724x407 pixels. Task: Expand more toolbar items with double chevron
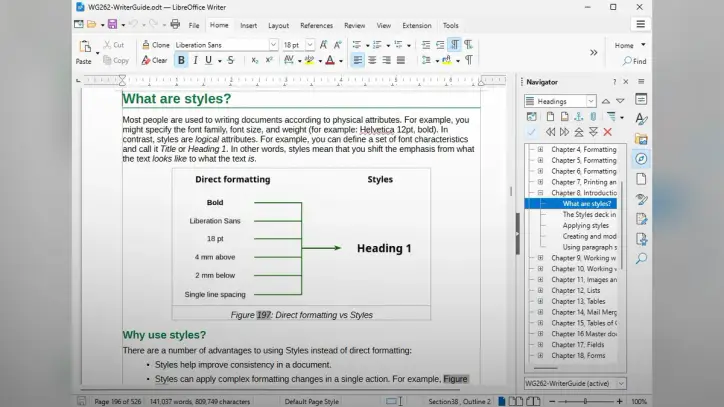pyautogui.click(x=594, y=53)
